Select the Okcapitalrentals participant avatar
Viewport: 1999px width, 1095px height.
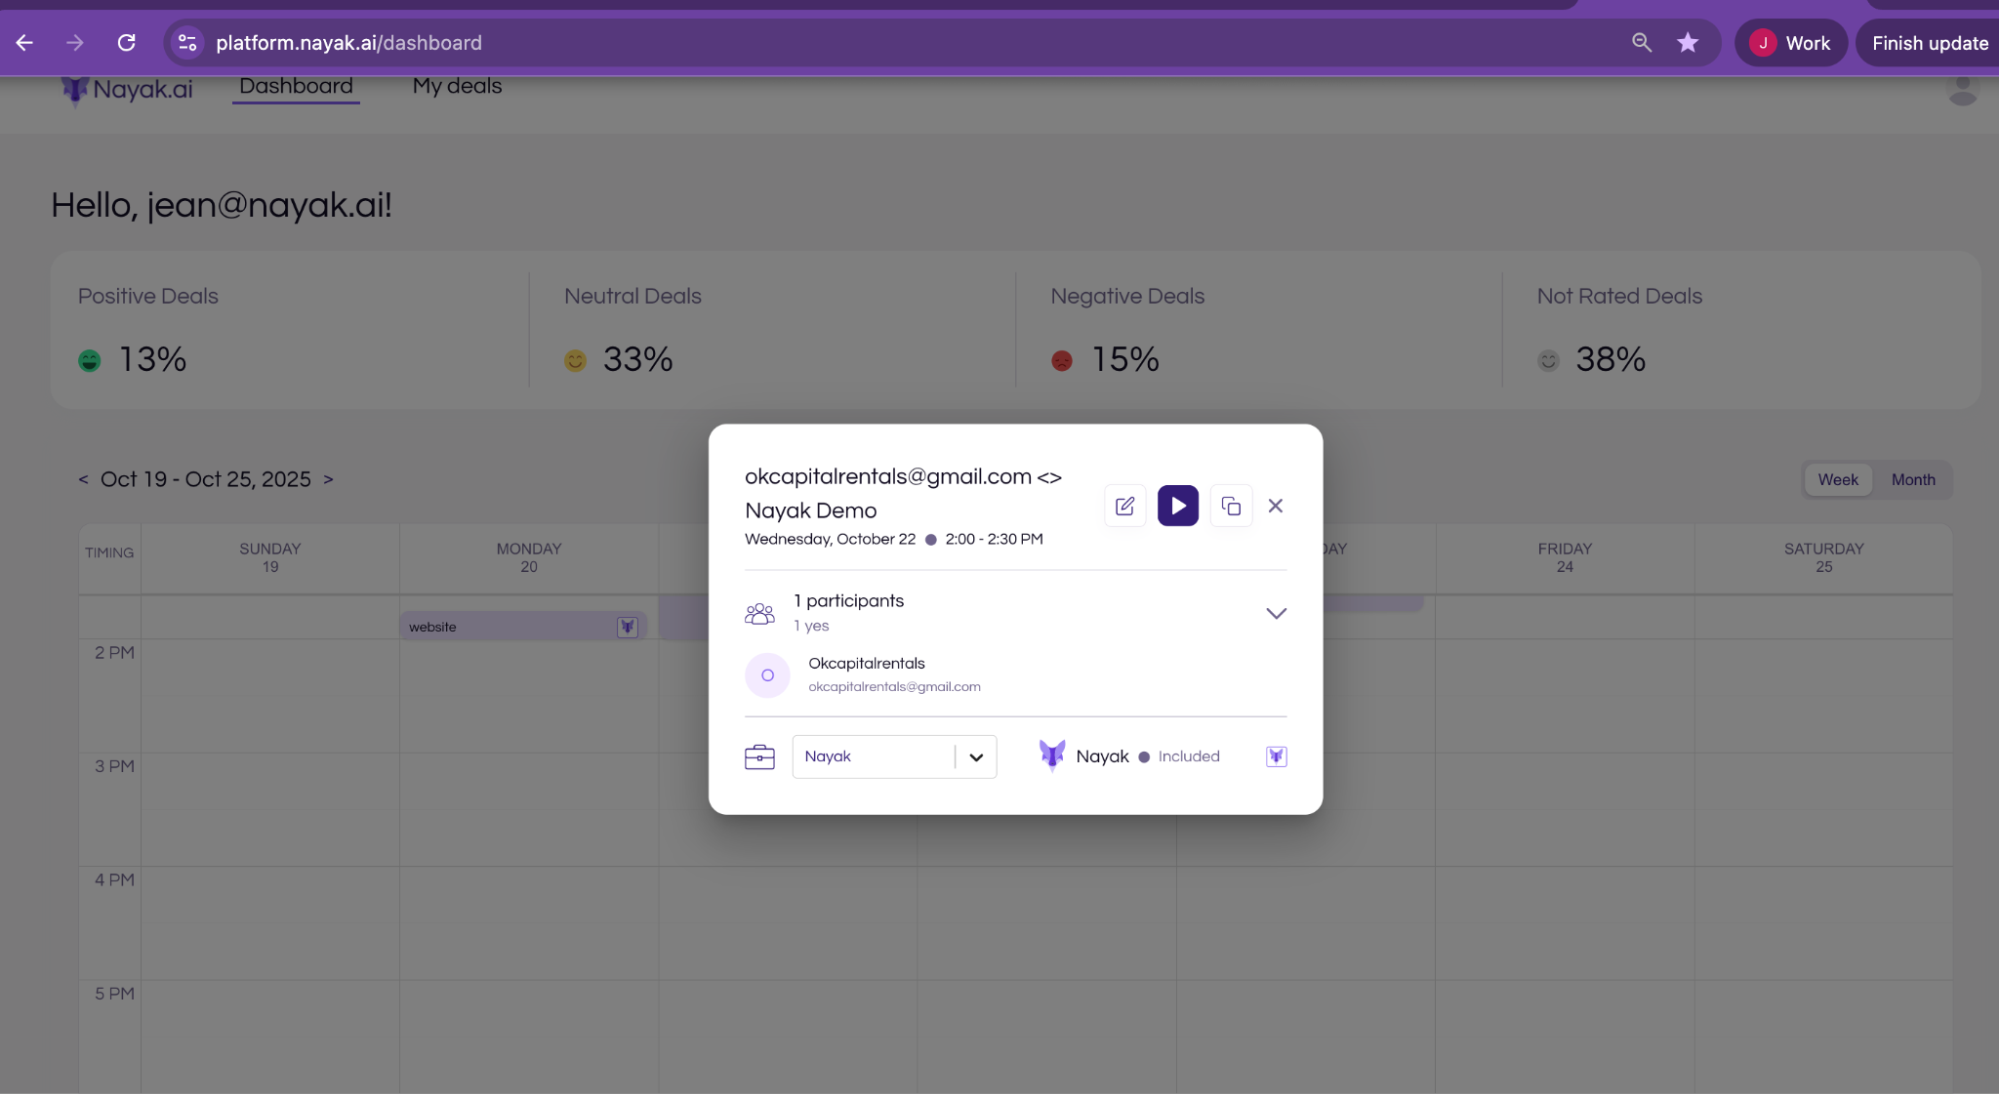click(x=767, y=675)
